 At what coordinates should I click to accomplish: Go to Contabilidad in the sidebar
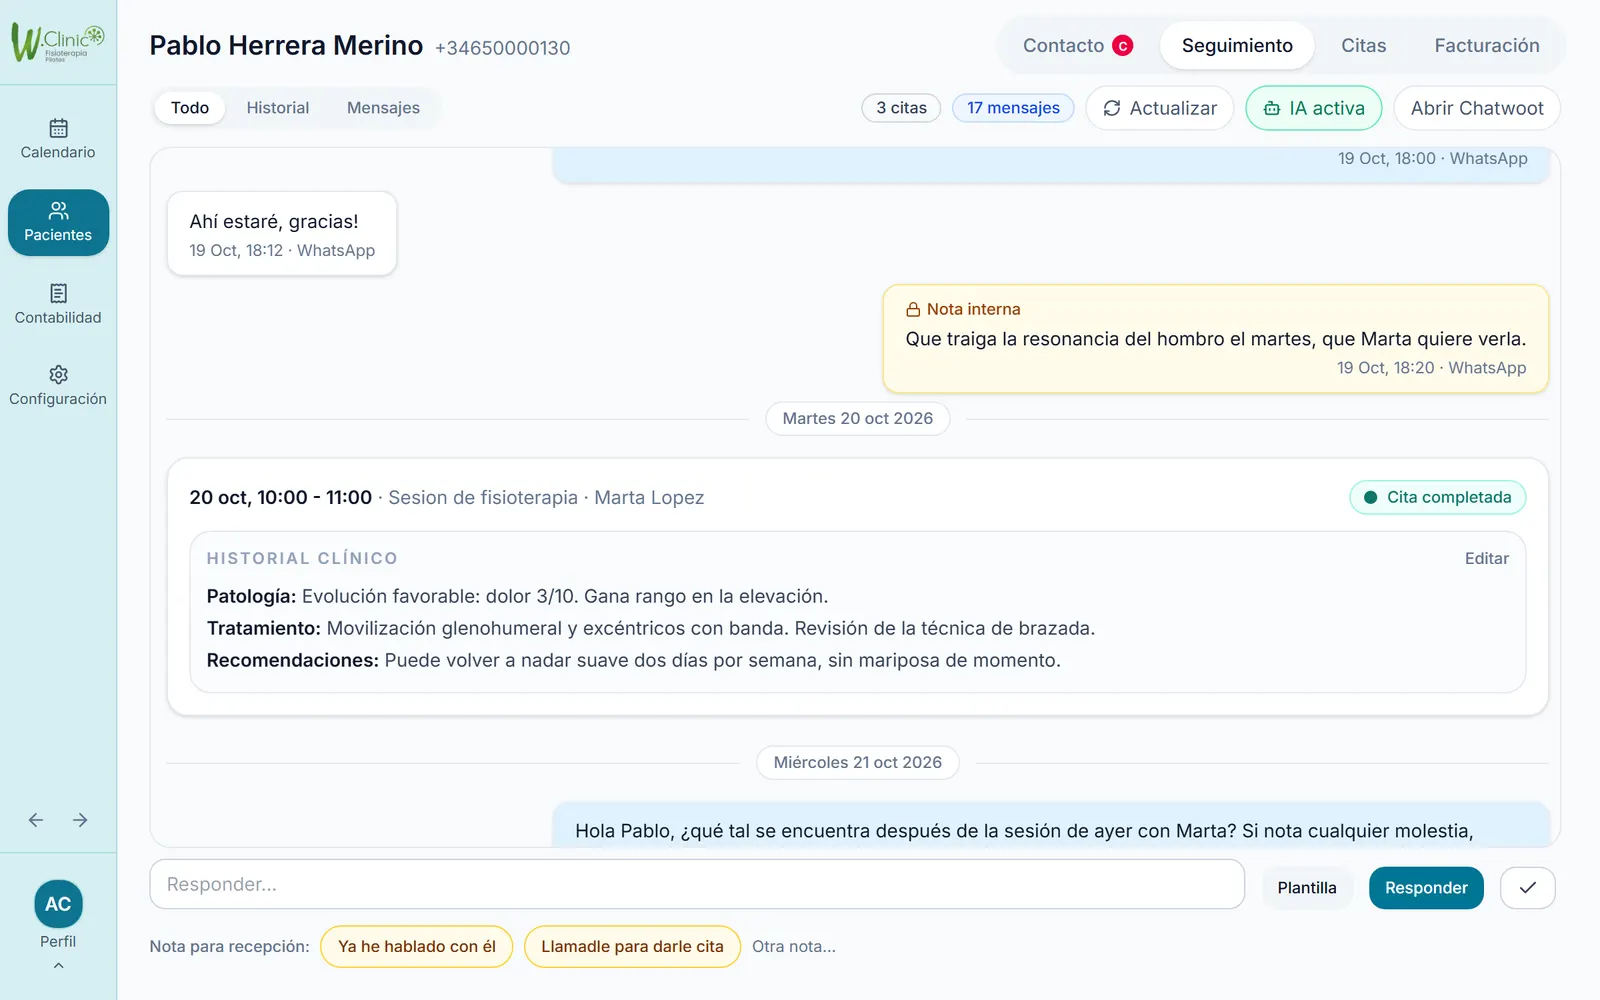click(58, 304)
